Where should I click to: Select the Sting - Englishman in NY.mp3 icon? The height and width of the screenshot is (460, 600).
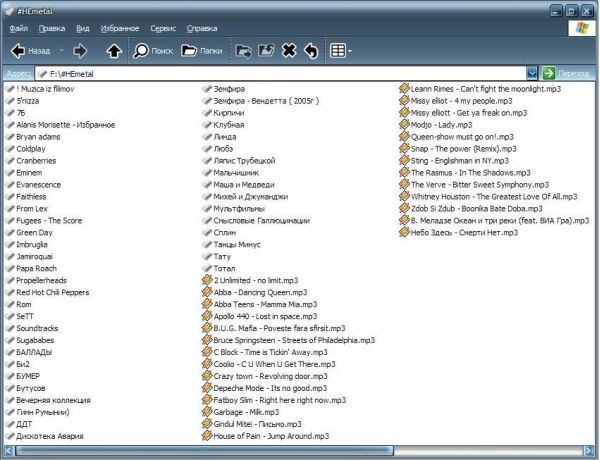(404, 160)
